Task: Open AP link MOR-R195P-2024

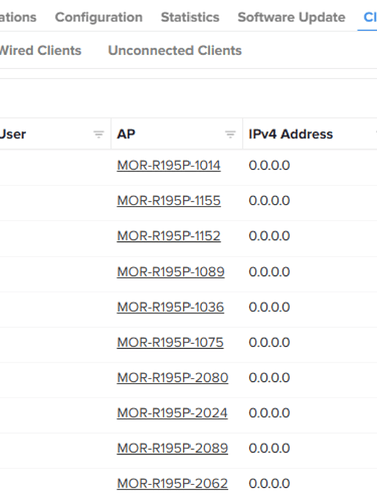Action: click(x=172, y=413)
